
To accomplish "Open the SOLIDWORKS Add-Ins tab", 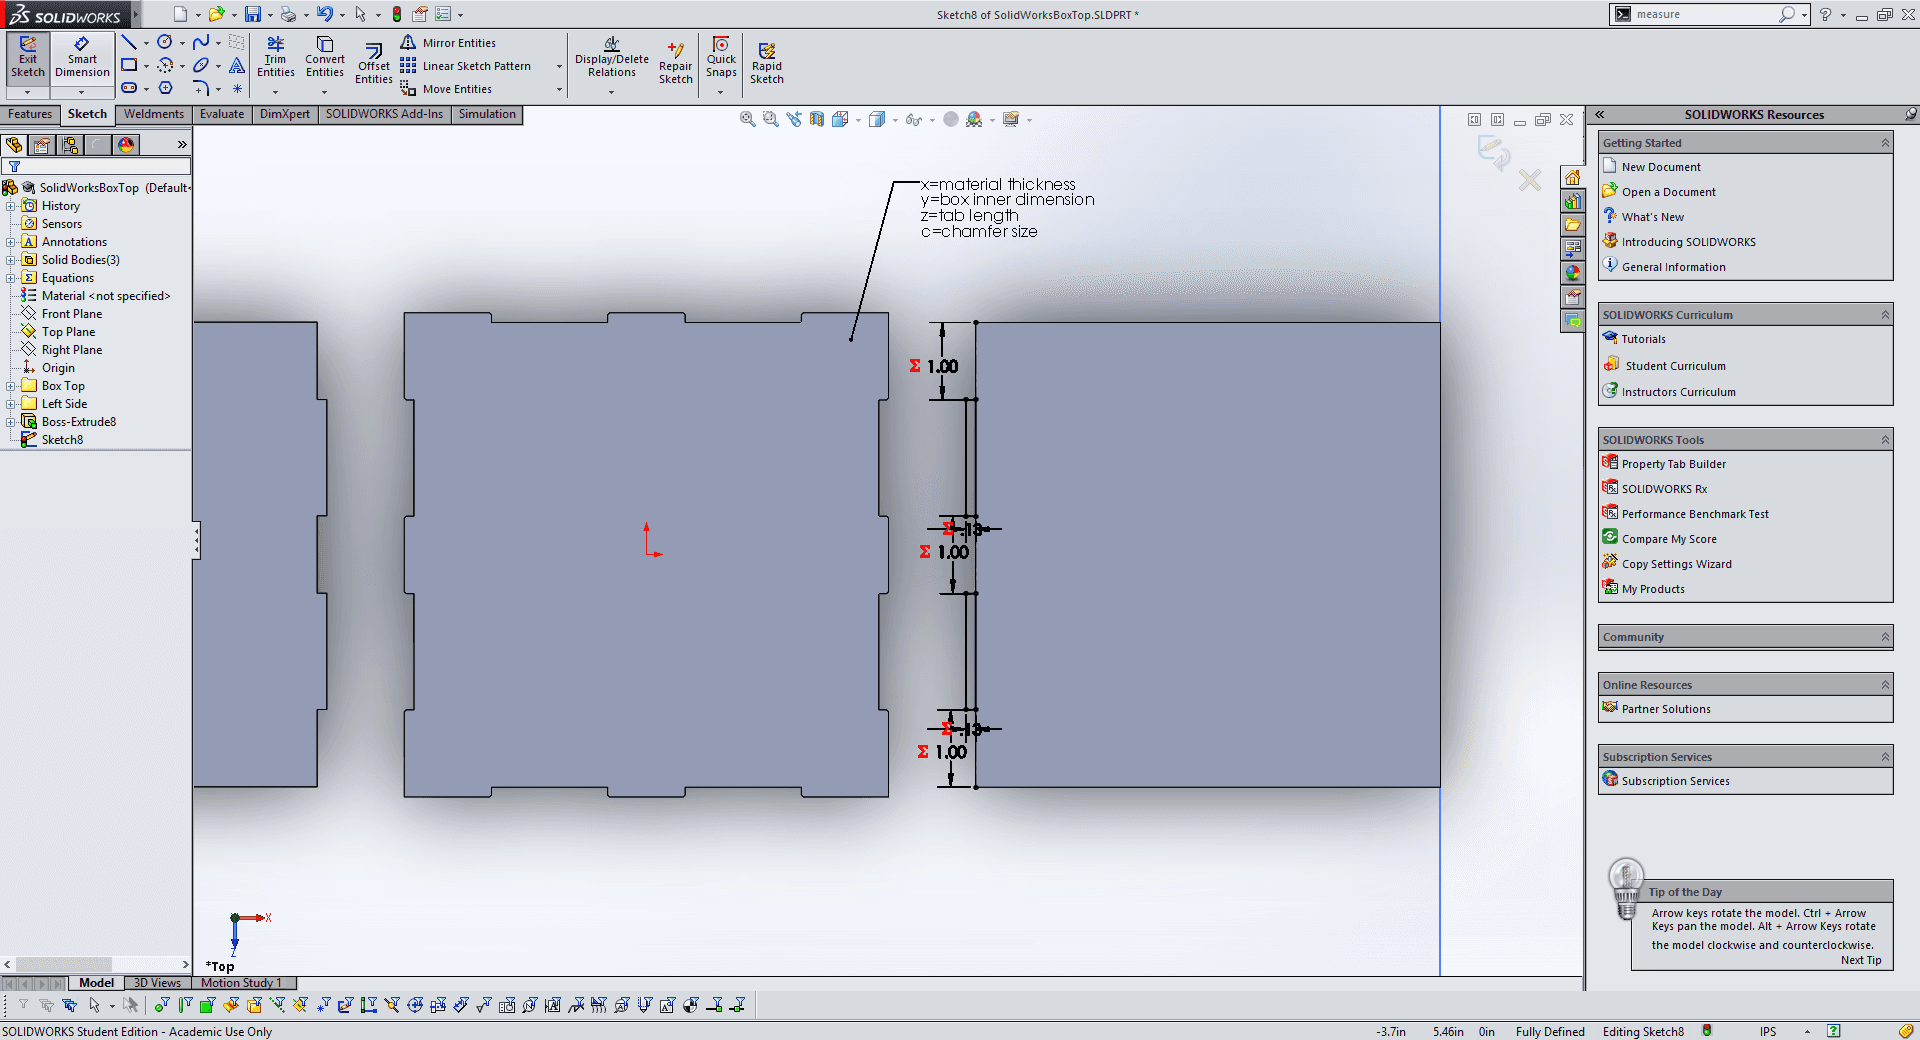I will 384,114.
